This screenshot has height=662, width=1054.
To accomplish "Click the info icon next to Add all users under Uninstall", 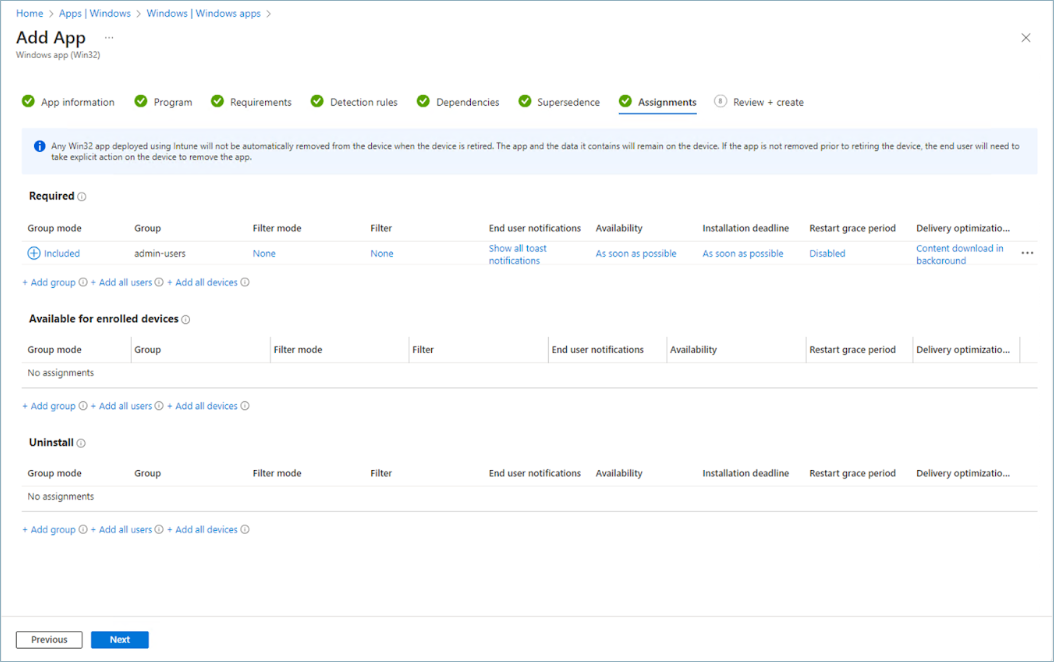I will pos(158,529).
